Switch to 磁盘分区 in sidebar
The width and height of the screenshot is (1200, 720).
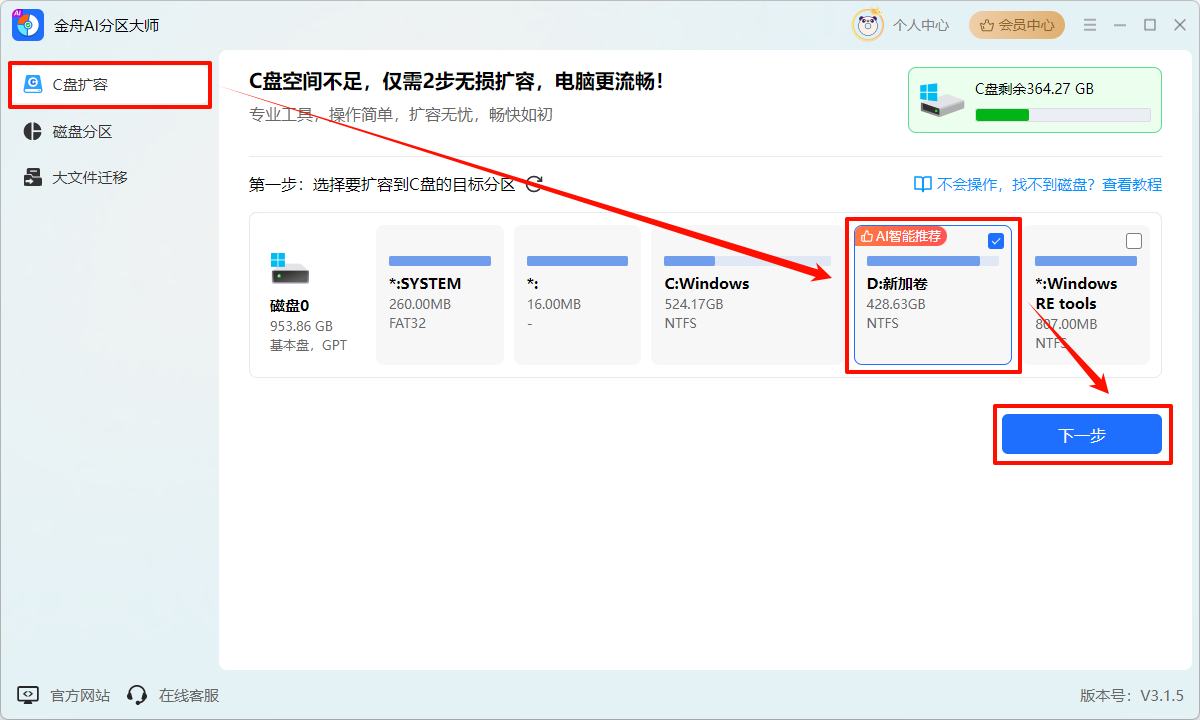coord(82,132)
